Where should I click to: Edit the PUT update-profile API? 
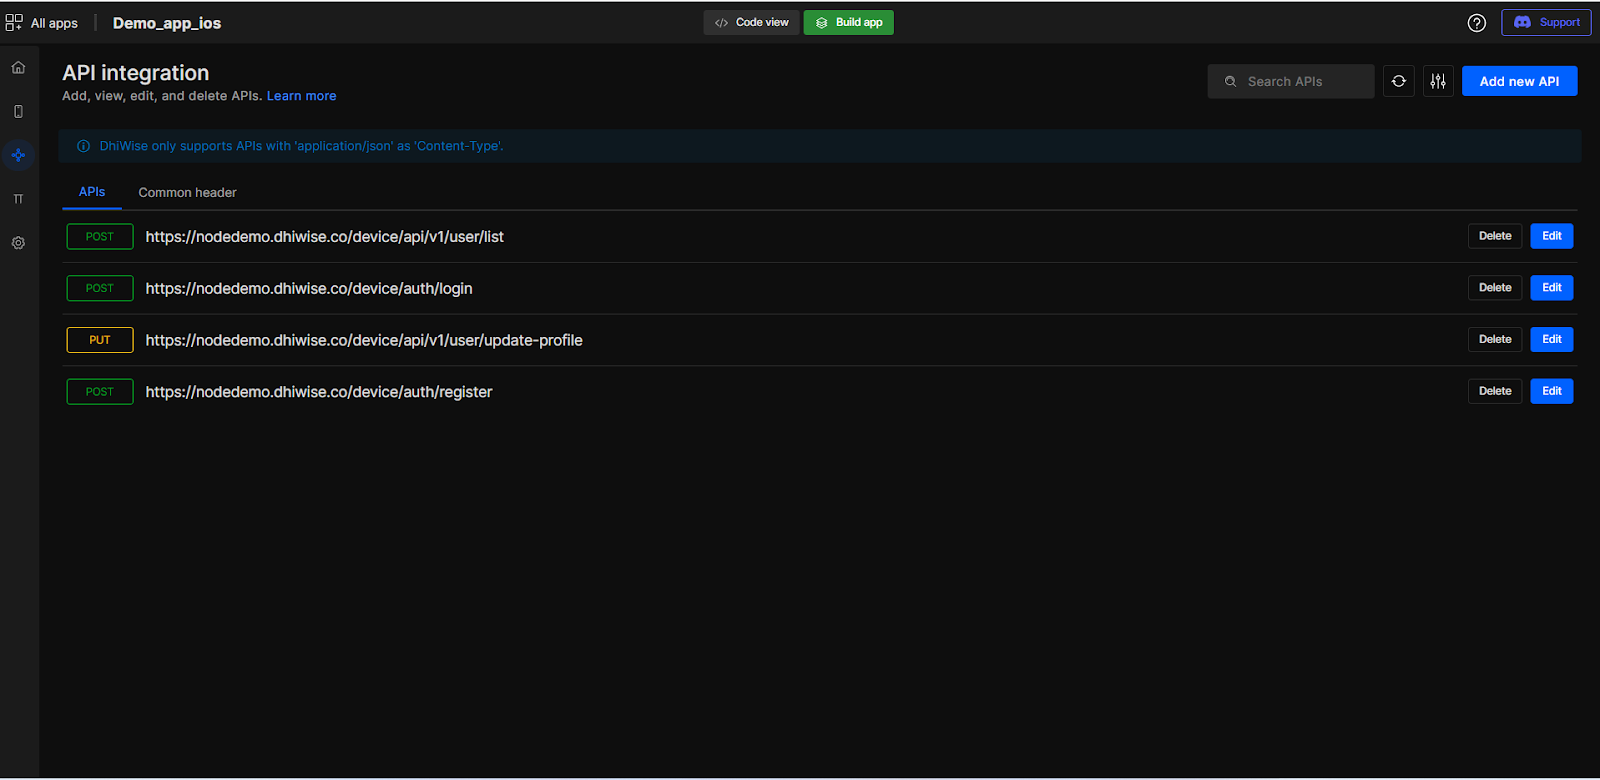(1551, 340)
